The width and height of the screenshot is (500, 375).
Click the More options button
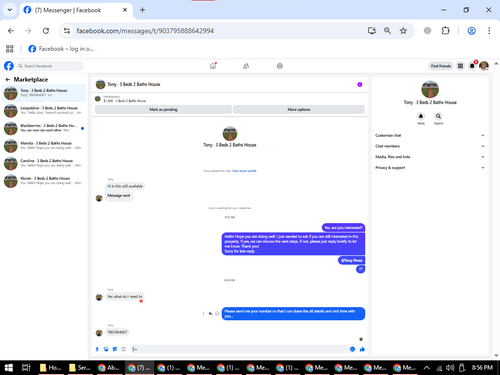(299, 109)
